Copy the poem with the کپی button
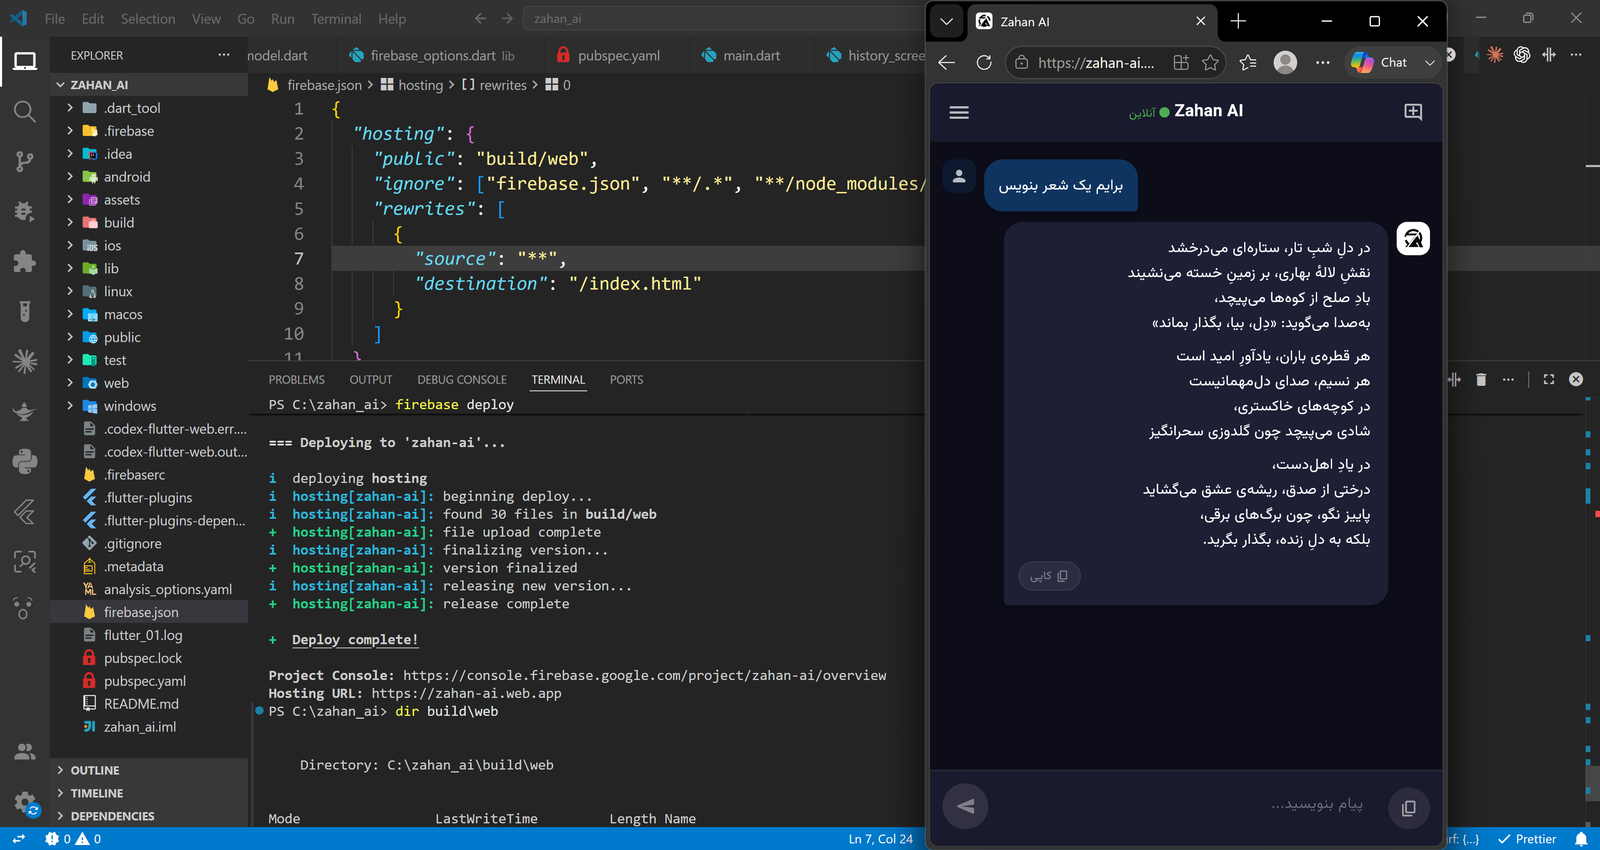Screen dimensions: 1600x850 pyautogui.click(x=1049, y=576)
